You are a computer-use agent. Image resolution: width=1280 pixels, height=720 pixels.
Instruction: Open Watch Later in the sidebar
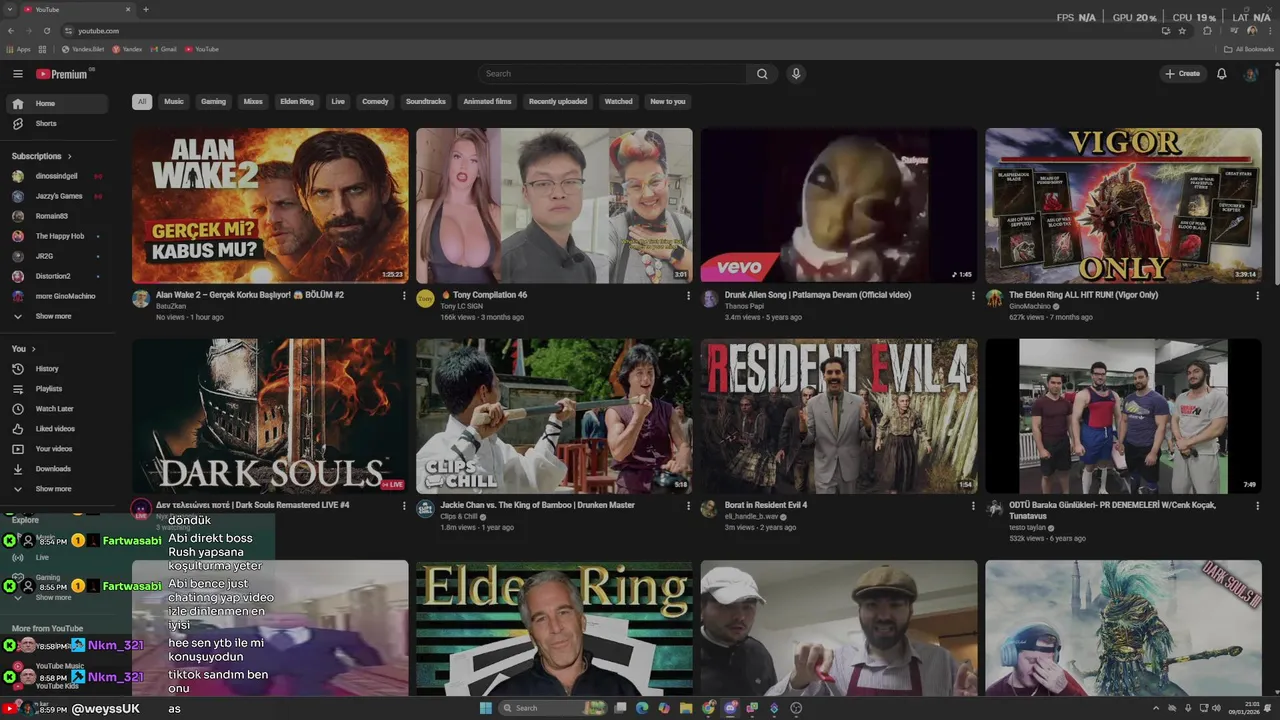click(57, 409)
